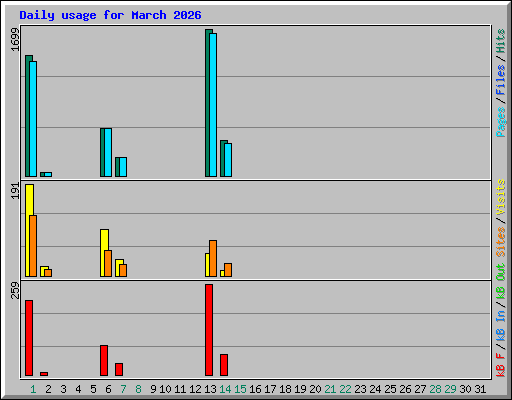Viewport: 512px width, 400px height.
Task: Click the red "kB F" legend label
Action: tap(501, 365)
